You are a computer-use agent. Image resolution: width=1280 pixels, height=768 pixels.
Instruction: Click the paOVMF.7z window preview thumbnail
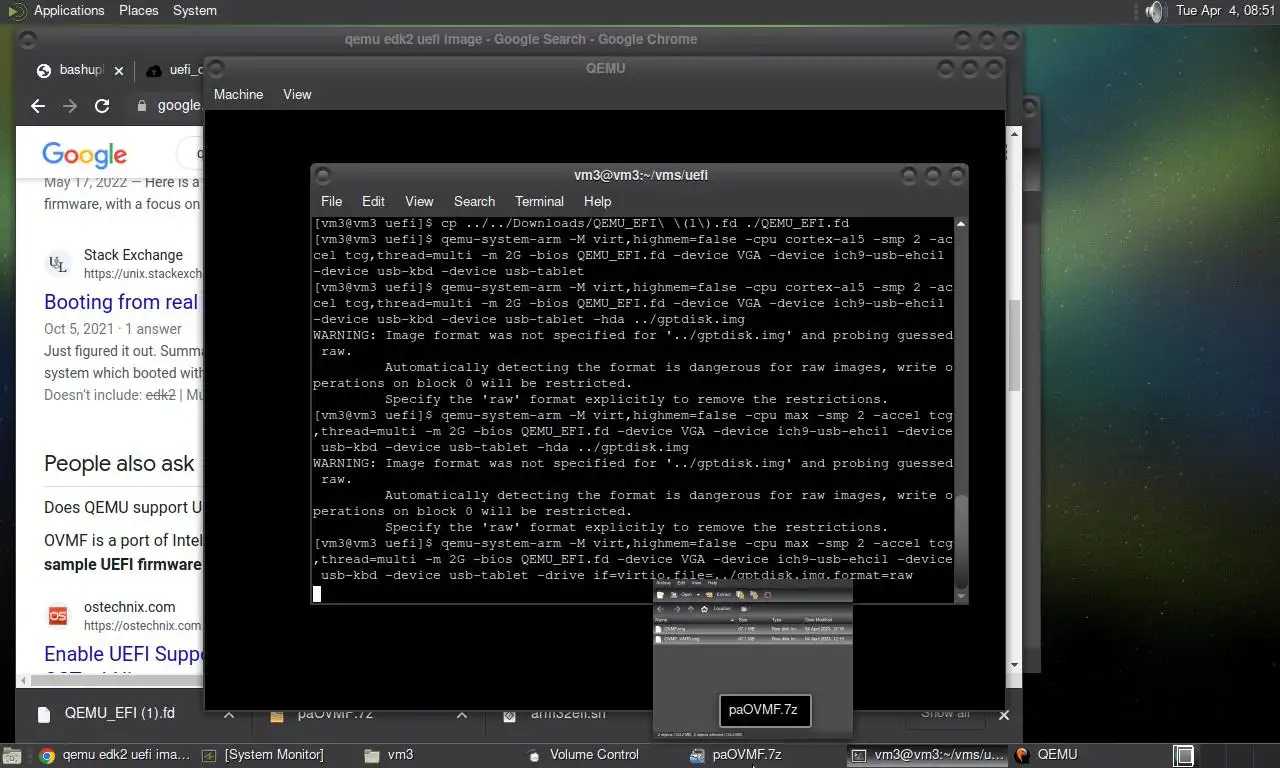(x=753, y=659)
